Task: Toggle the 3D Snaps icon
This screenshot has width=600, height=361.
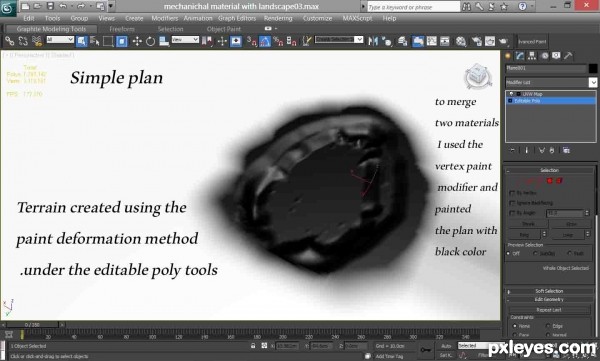Action: 251,41
